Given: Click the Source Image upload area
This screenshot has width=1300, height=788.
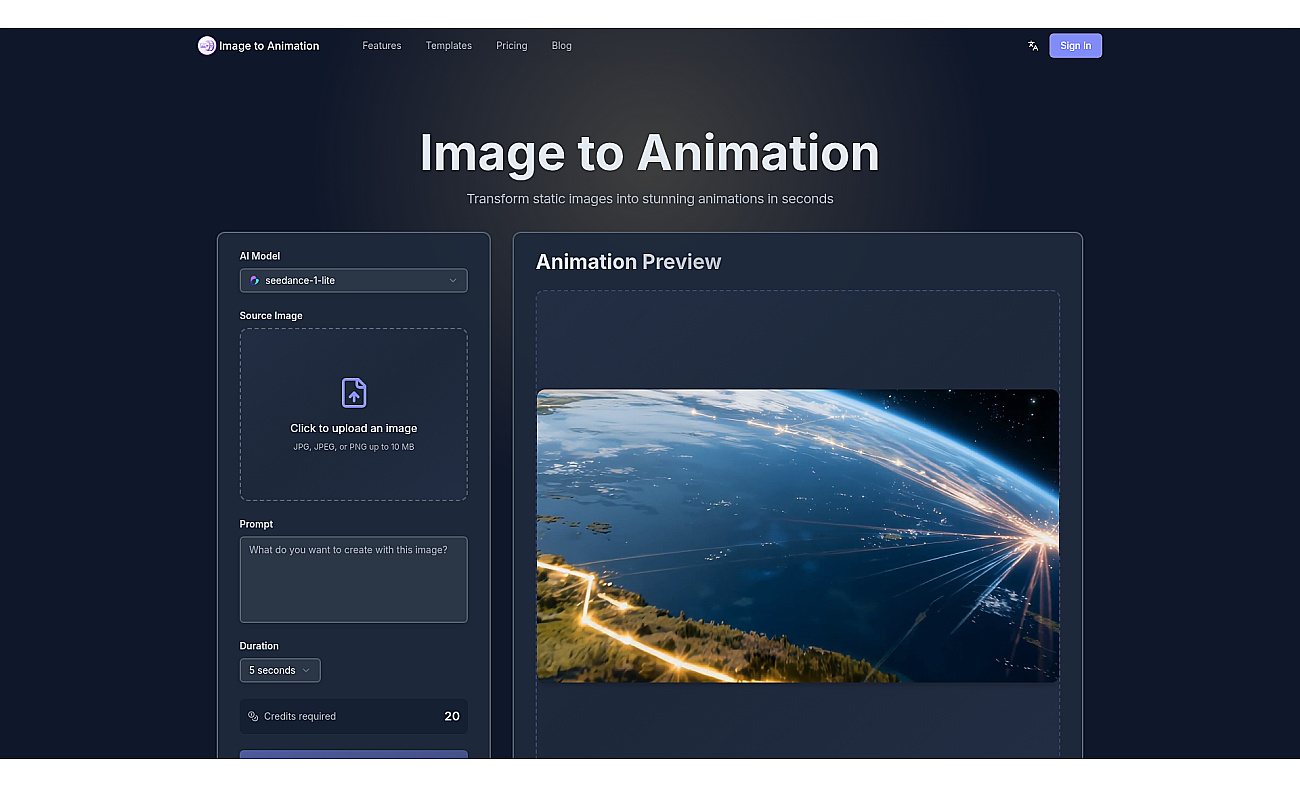Looking at the screenshot, I should [x=353, y=414].
